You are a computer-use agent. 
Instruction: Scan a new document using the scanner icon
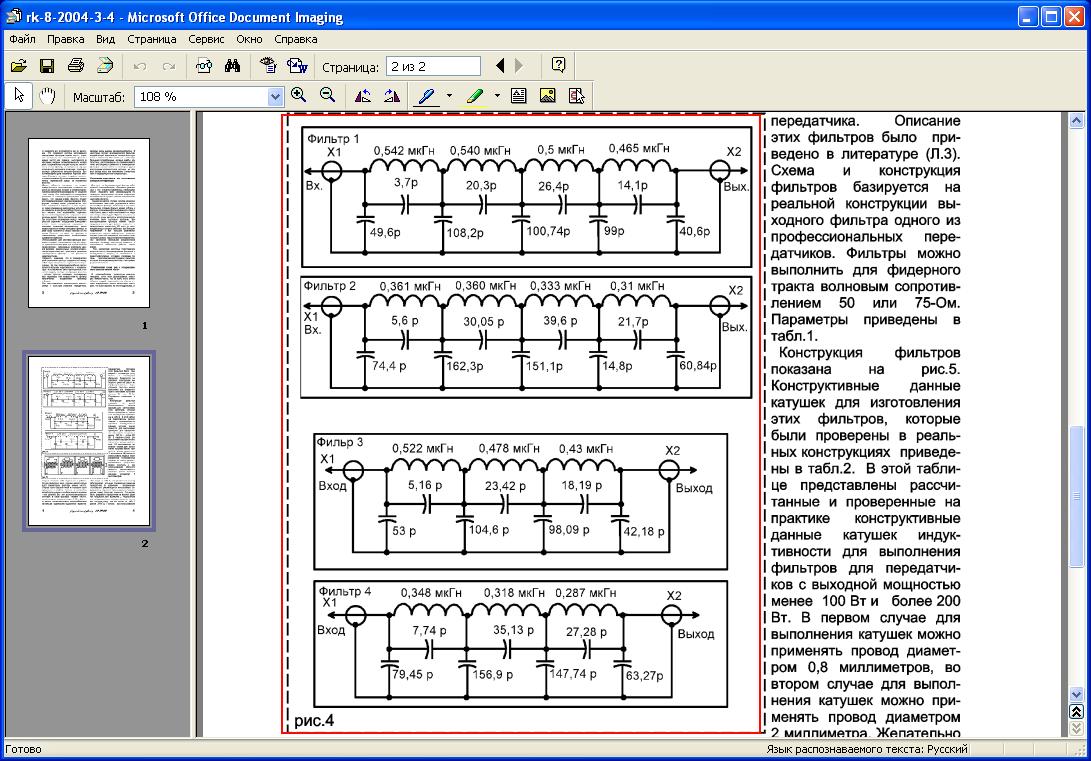[x=105, y=66]
